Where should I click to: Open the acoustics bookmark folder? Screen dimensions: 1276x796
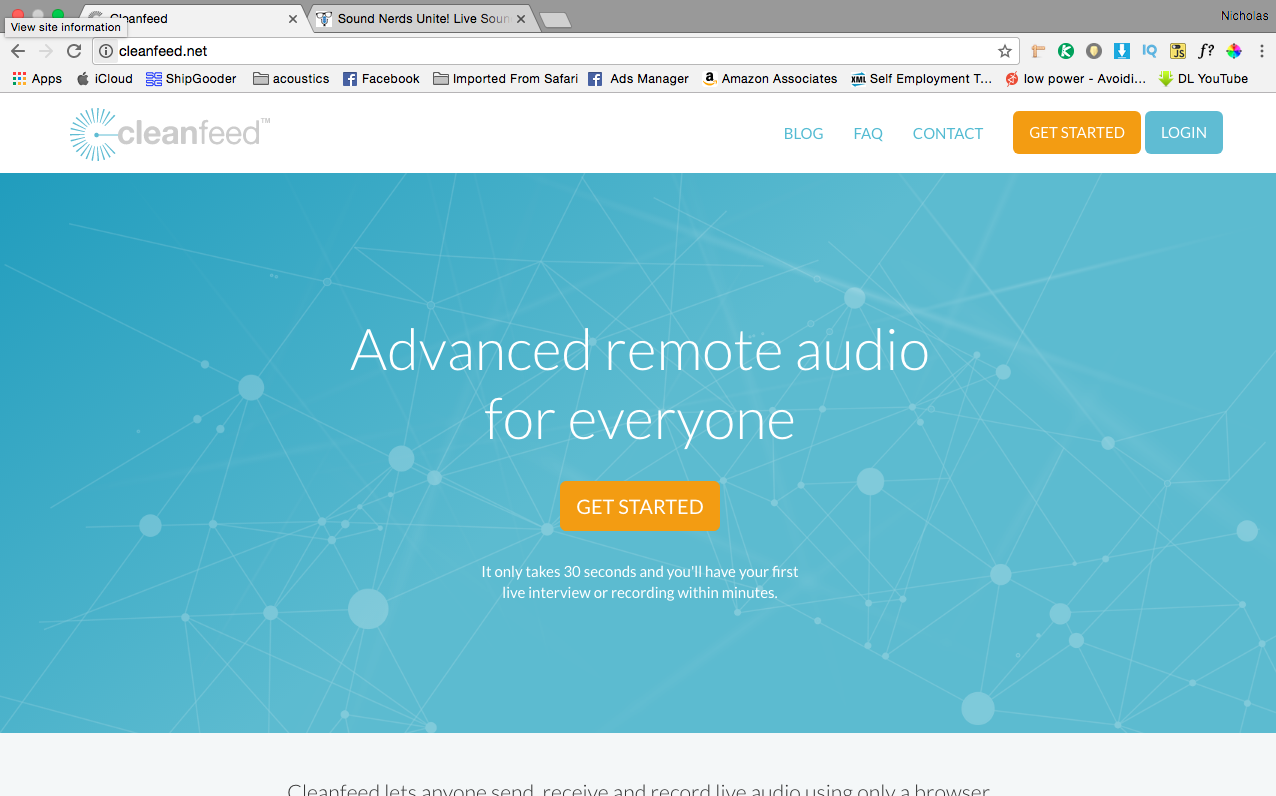[x=290, y=78]
